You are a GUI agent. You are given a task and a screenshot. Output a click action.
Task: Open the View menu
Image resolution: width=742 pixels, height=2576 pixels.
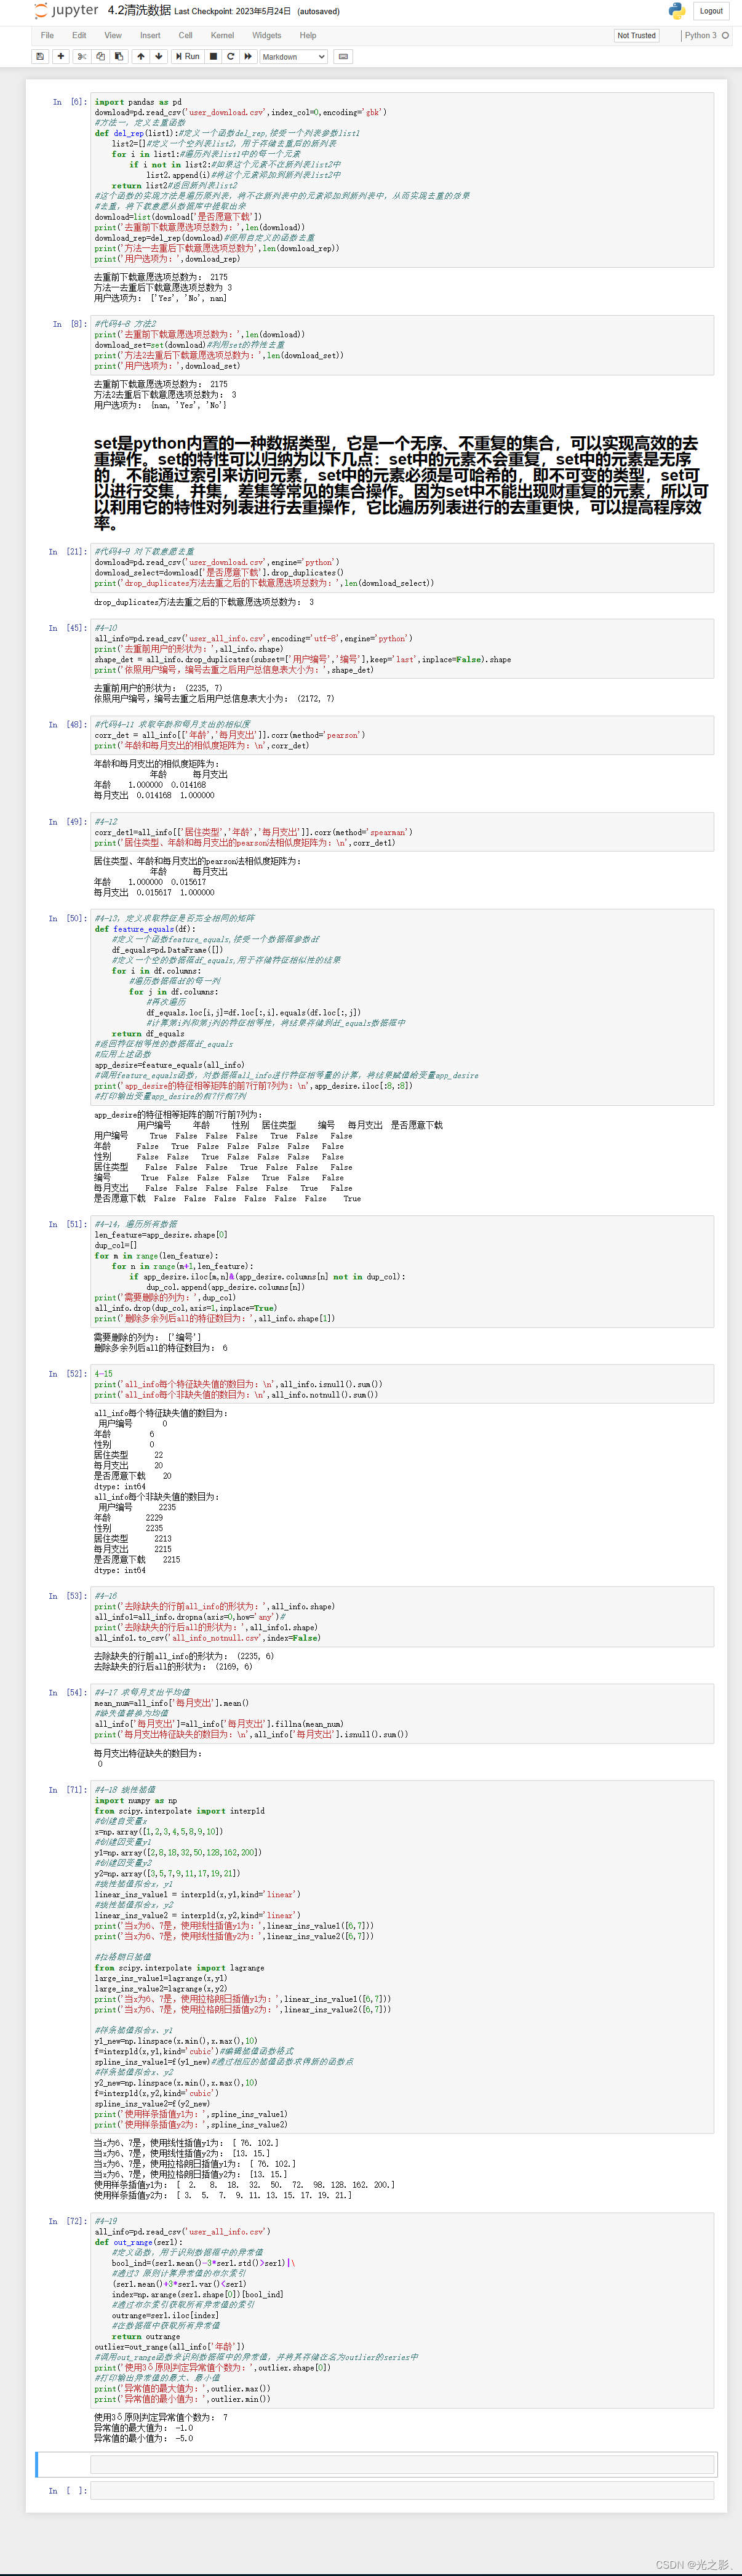113,35
